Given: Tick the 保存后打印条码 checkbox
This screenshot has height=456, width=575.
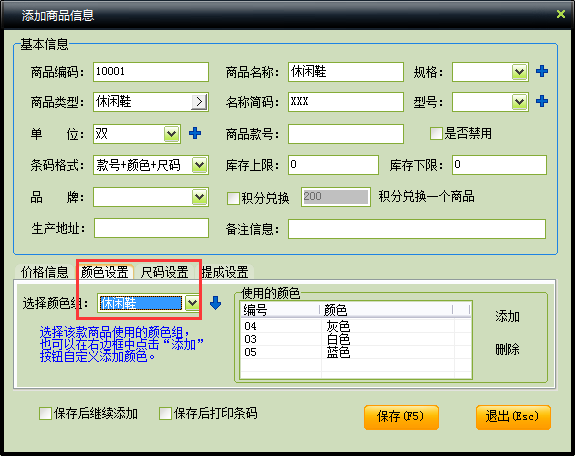Looking at the screenshot, I should (165, 413).
